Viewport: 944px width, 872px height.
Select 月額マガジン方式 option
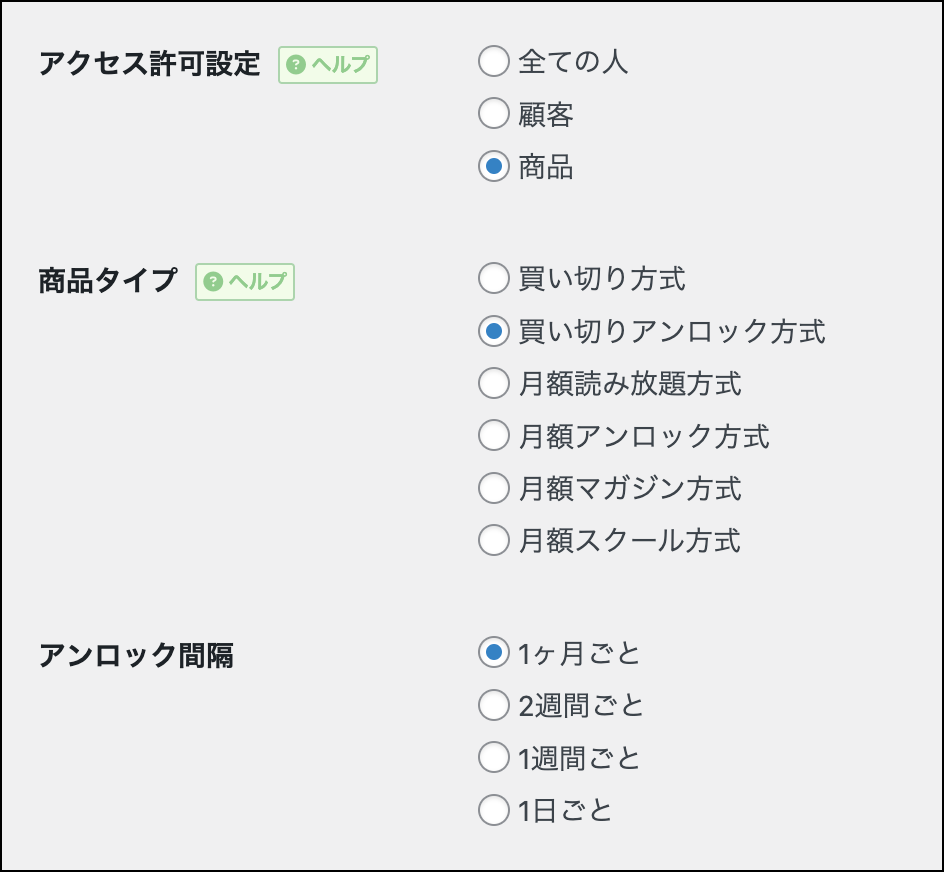[x=494, y=488]
